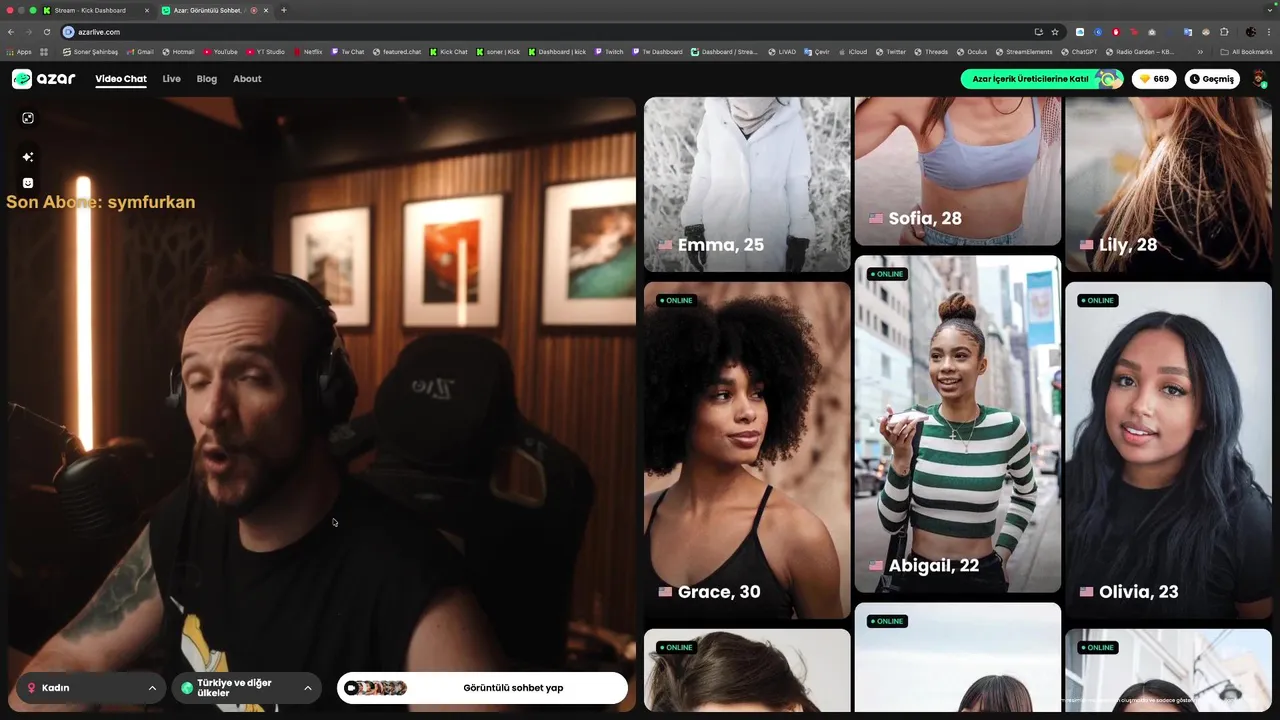Open the tab search chevron

coord(1269,10)
